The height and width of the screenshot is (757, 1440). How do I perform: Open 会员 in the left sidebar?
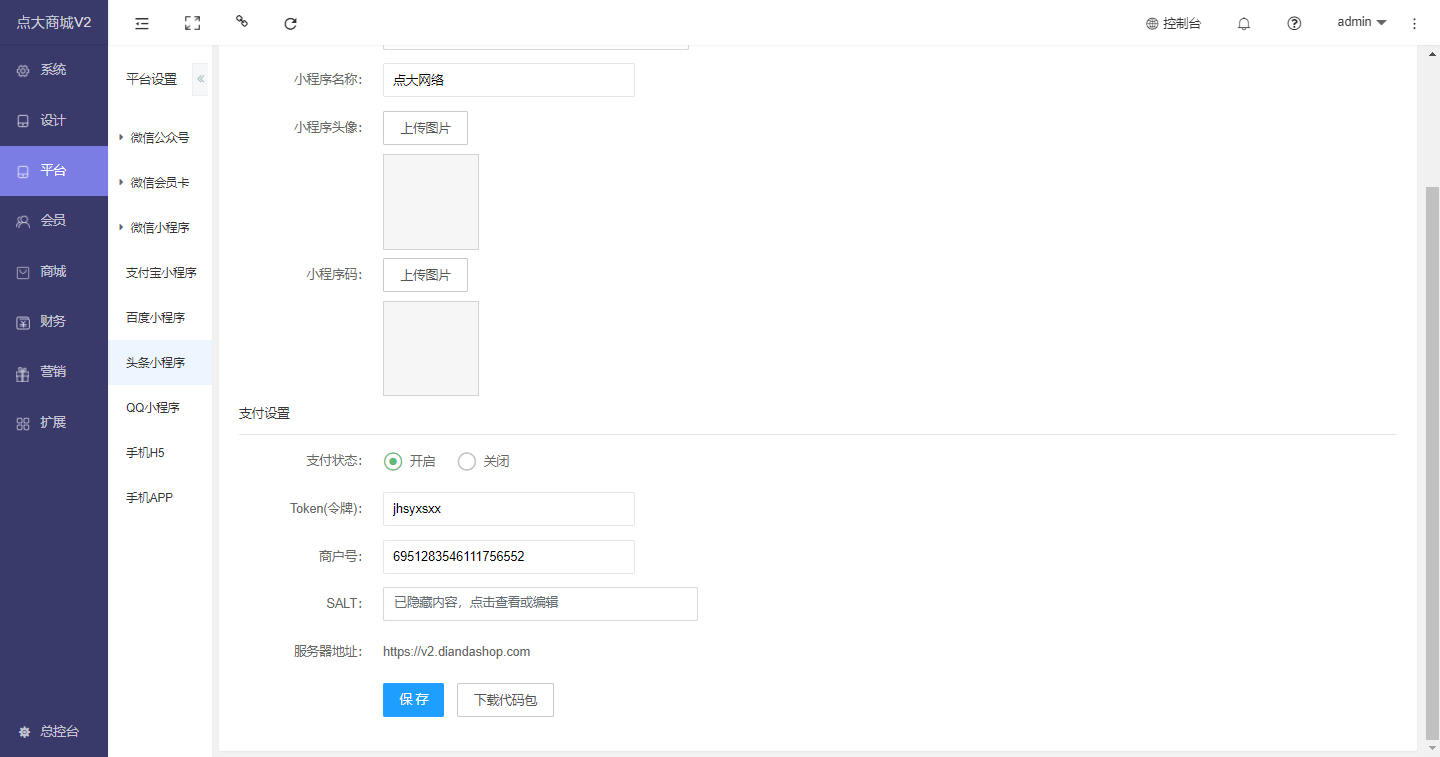point(53,221)
